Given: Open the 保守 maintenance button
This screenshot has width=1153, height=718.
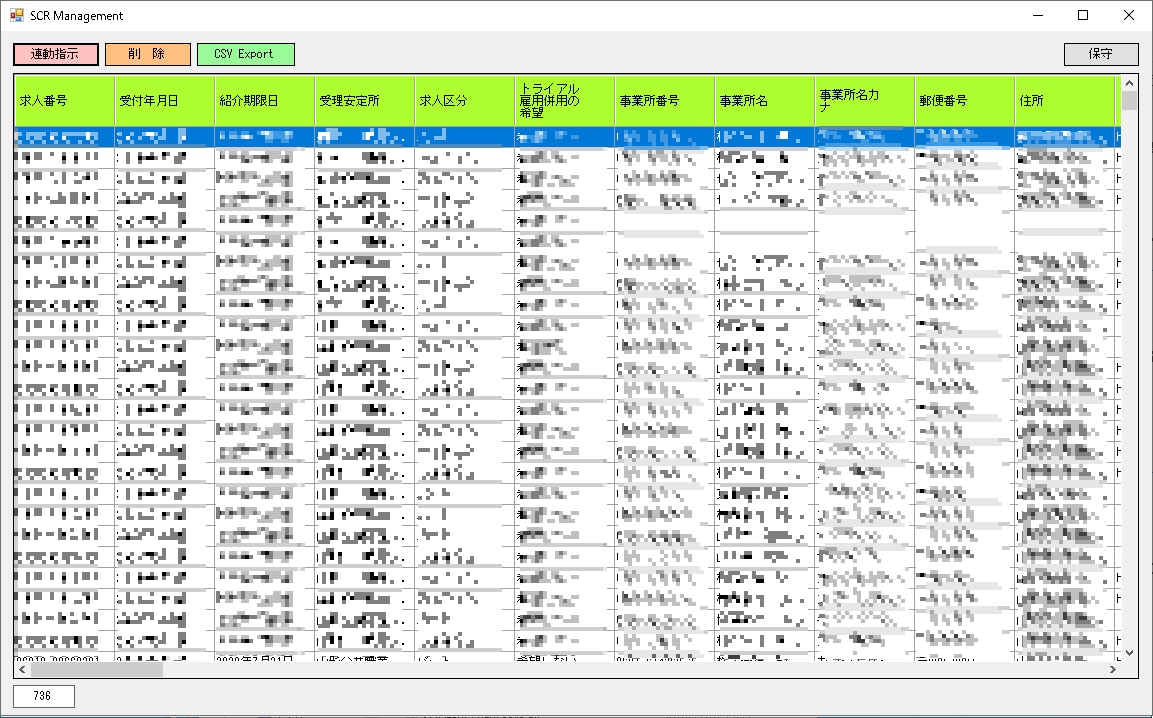Looking at the screenshot, I should click(1101, 54).
